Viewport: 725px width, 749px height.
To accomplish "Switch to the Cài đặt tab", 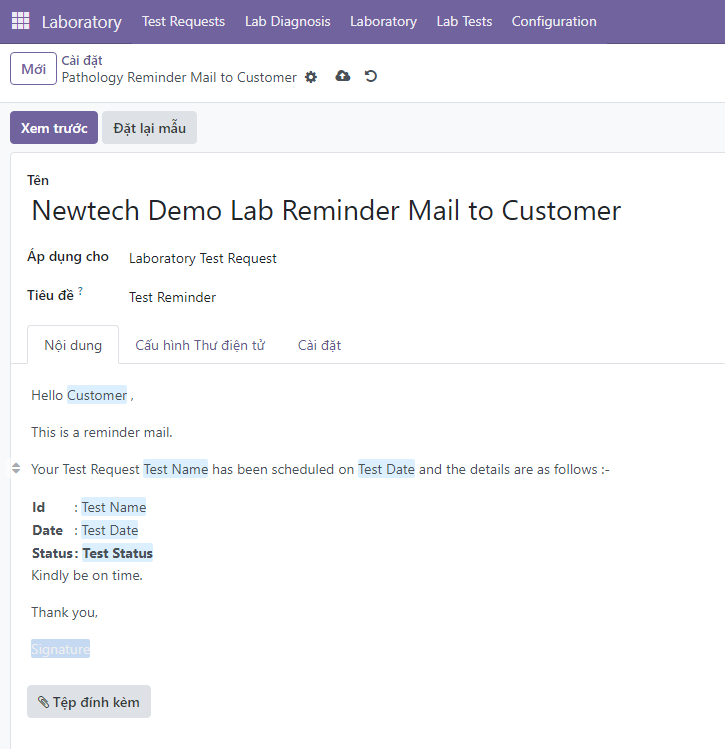I will [x=319, y=345].
